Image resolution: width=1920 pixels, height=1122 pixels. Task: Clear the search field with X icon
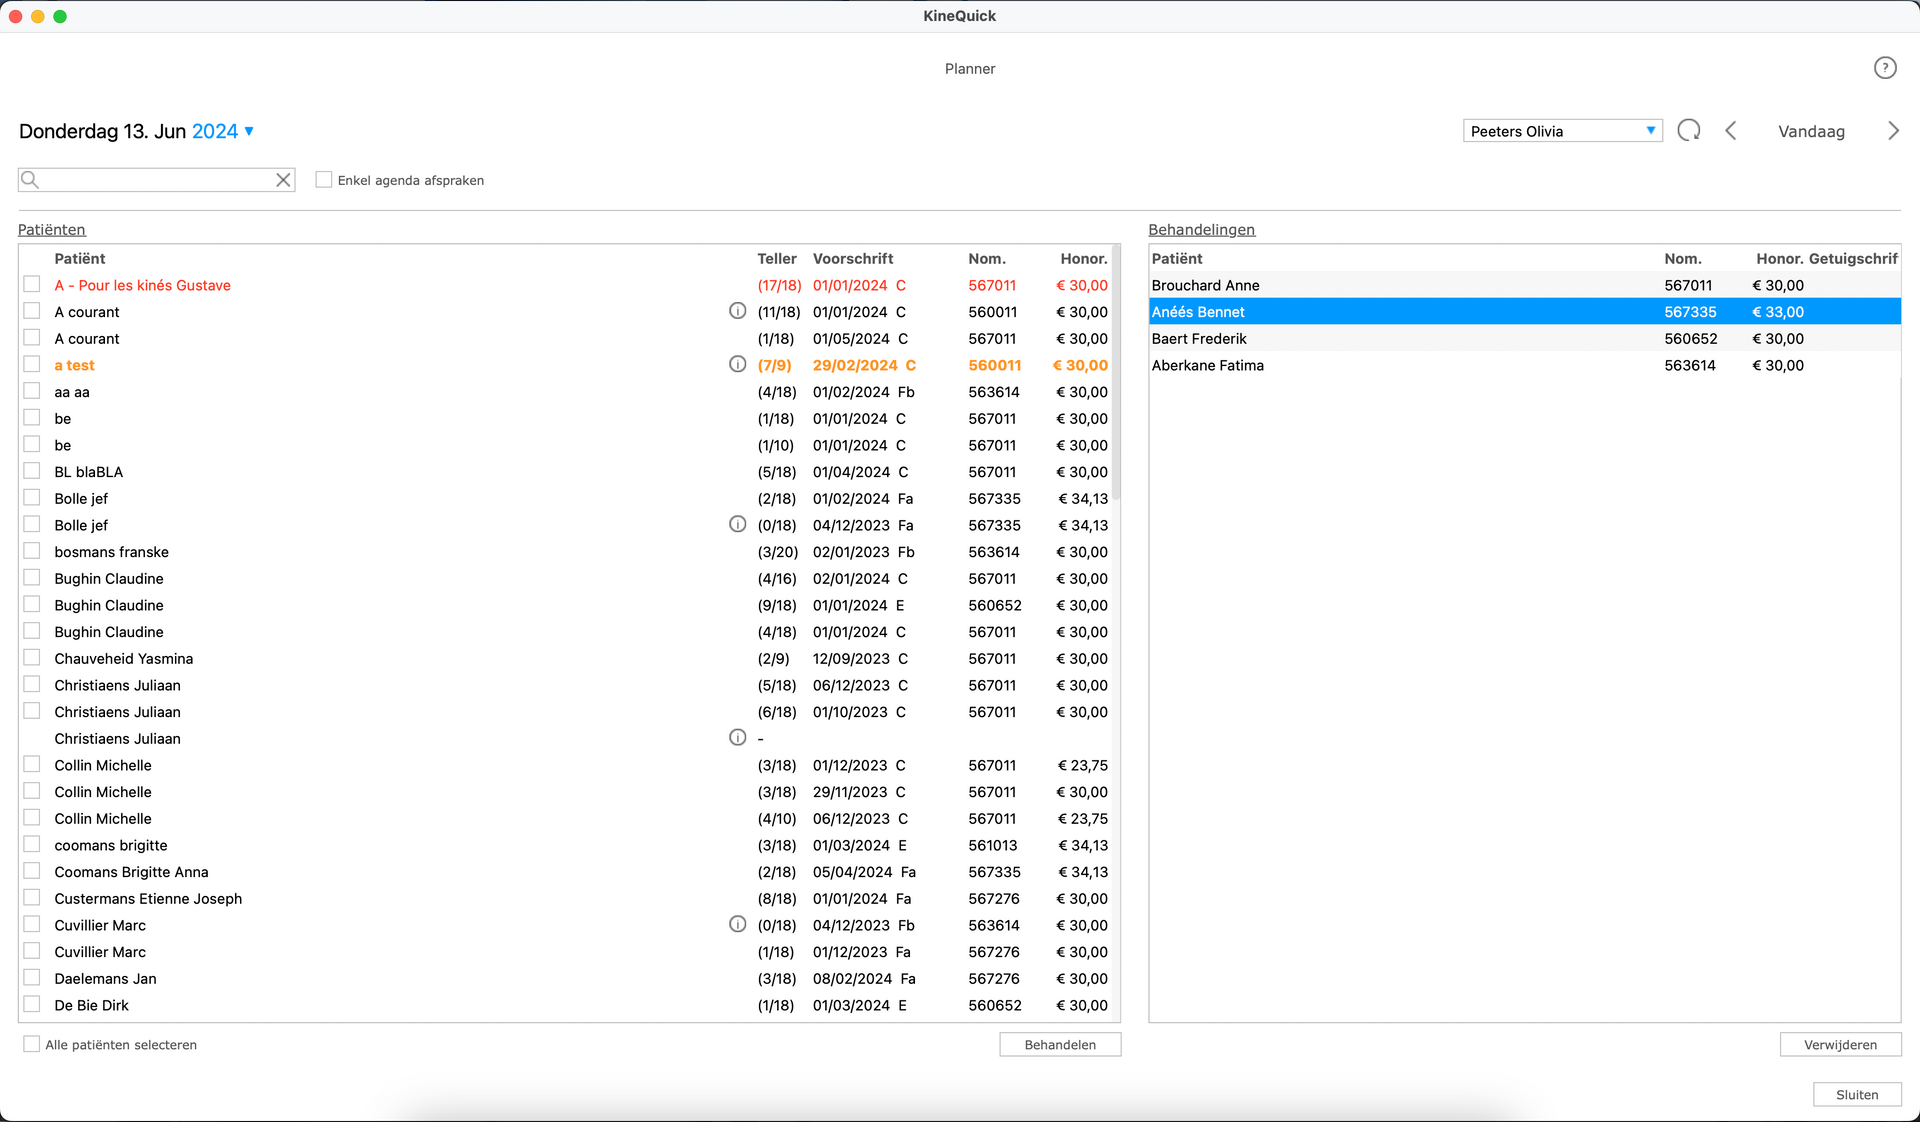click(283, 180)
